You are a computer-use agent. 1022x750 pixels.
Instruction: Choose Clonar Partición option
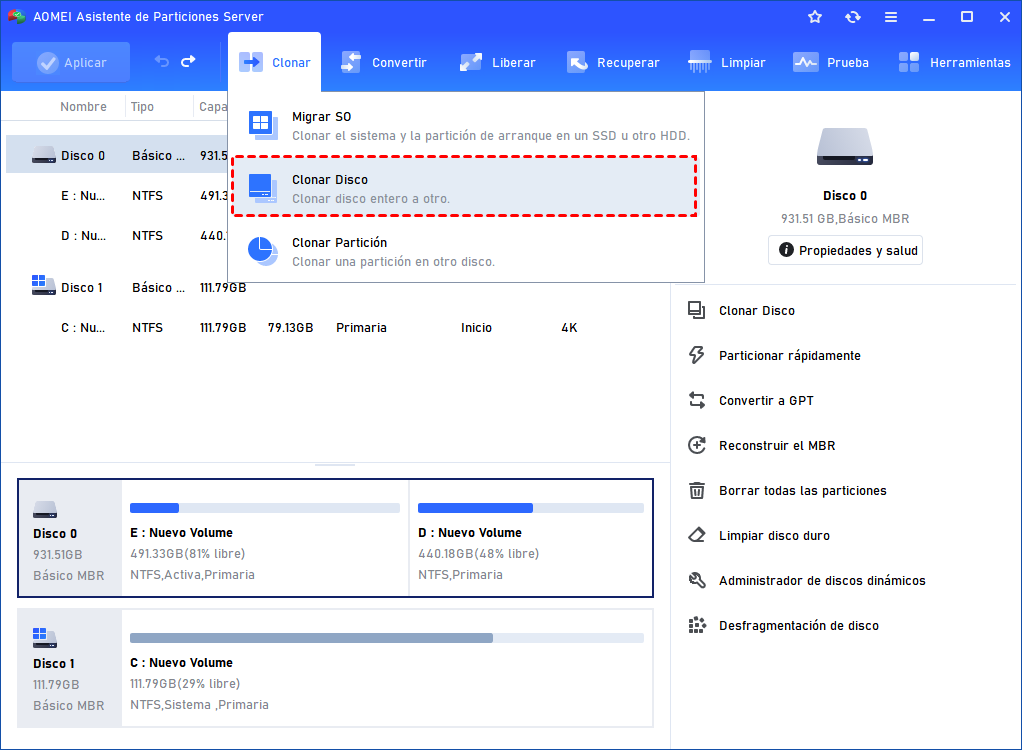pyautogui.click(x=466, y=252)
